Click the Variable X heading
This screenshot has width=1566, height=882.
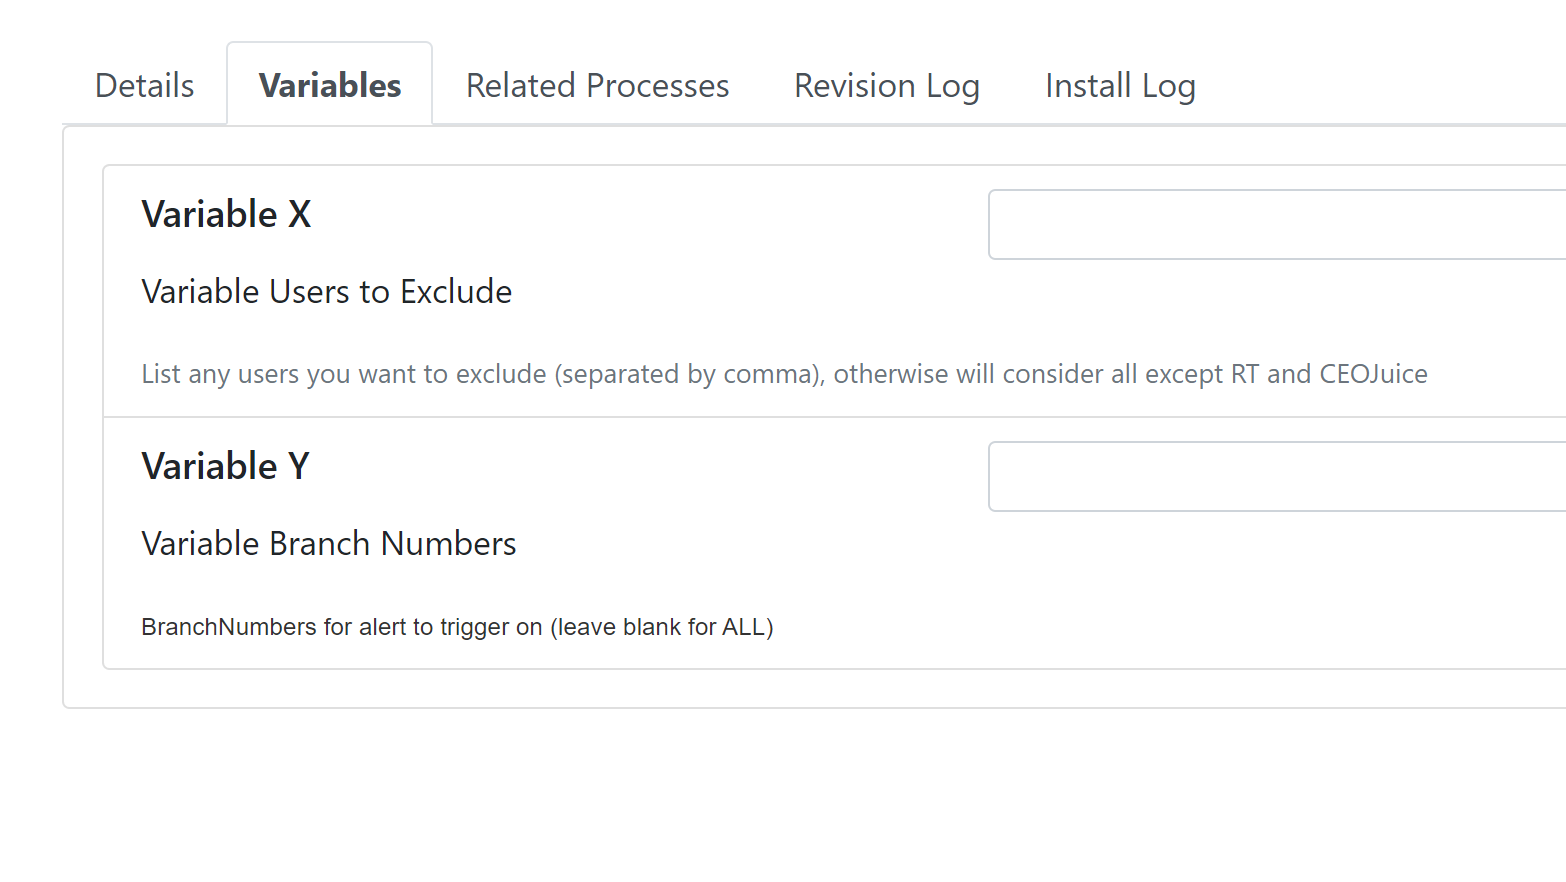(227, 214)
